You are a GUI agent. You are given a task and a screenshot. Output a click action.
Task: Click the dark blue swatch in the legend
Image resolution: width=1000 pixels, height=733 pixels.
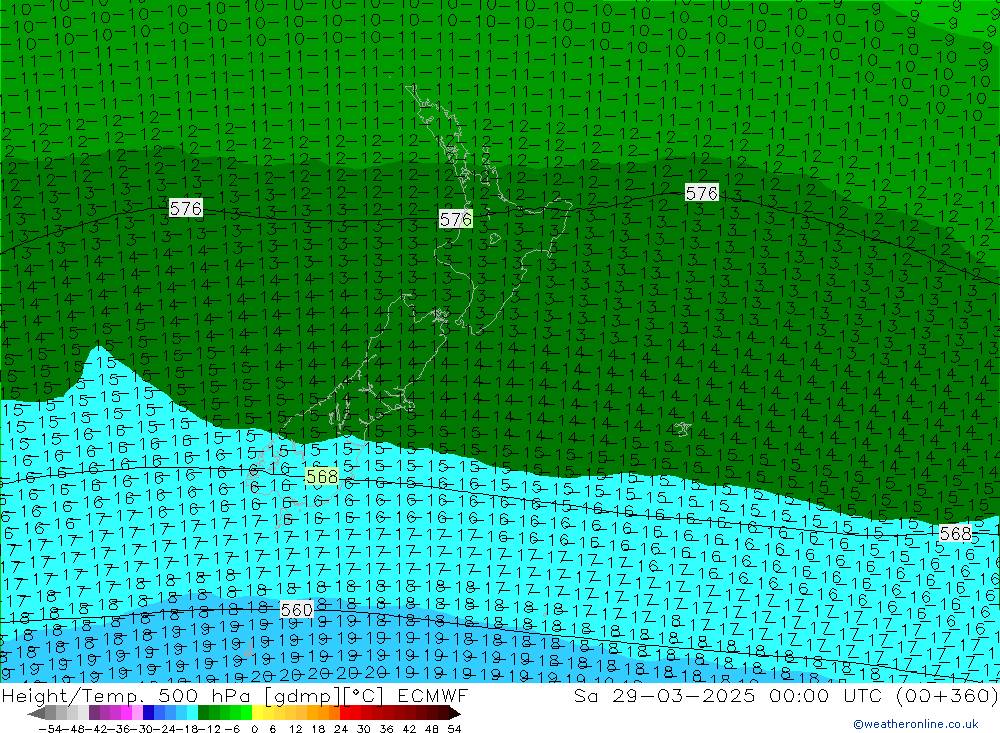coord(149,713)
